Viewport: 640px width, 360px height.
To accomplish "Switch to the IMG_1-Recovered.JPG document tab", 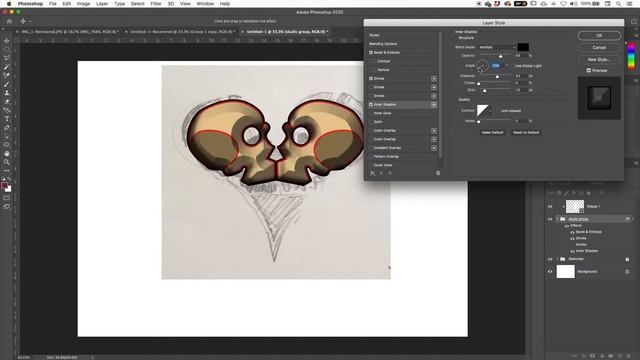I will (70, 31).
